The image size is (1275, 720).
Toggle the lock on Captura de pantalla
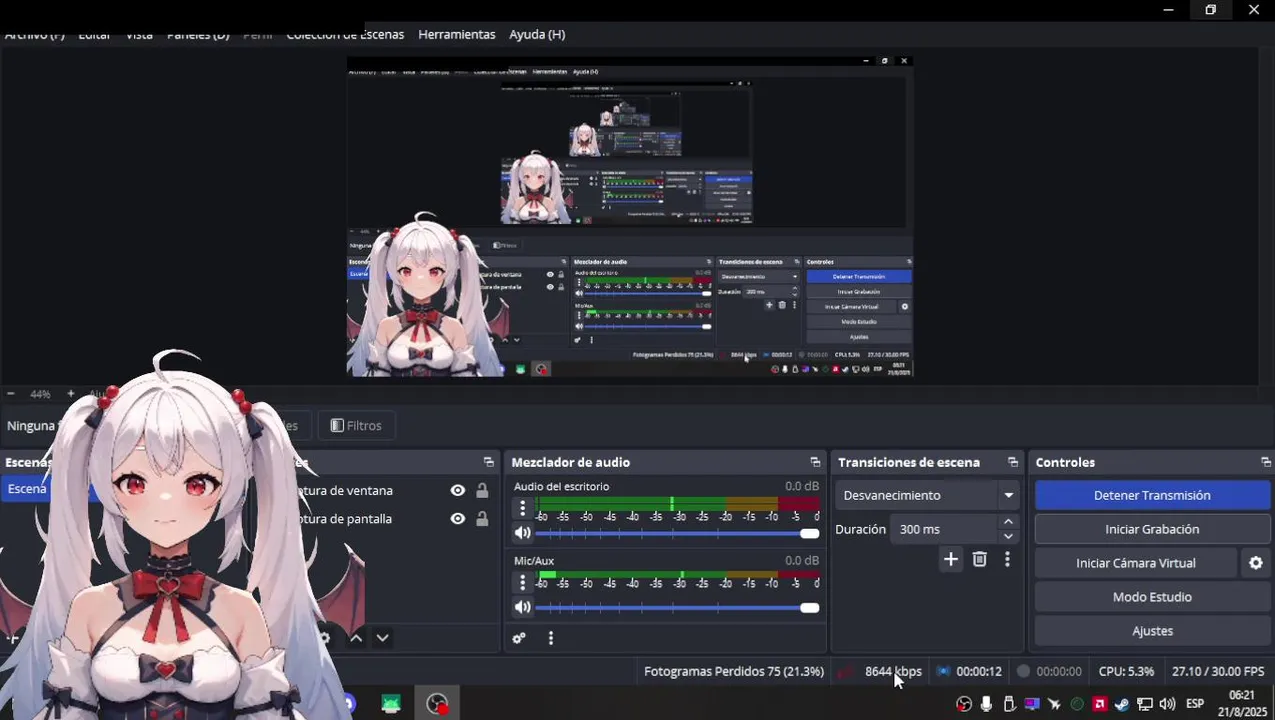point(482,519)
